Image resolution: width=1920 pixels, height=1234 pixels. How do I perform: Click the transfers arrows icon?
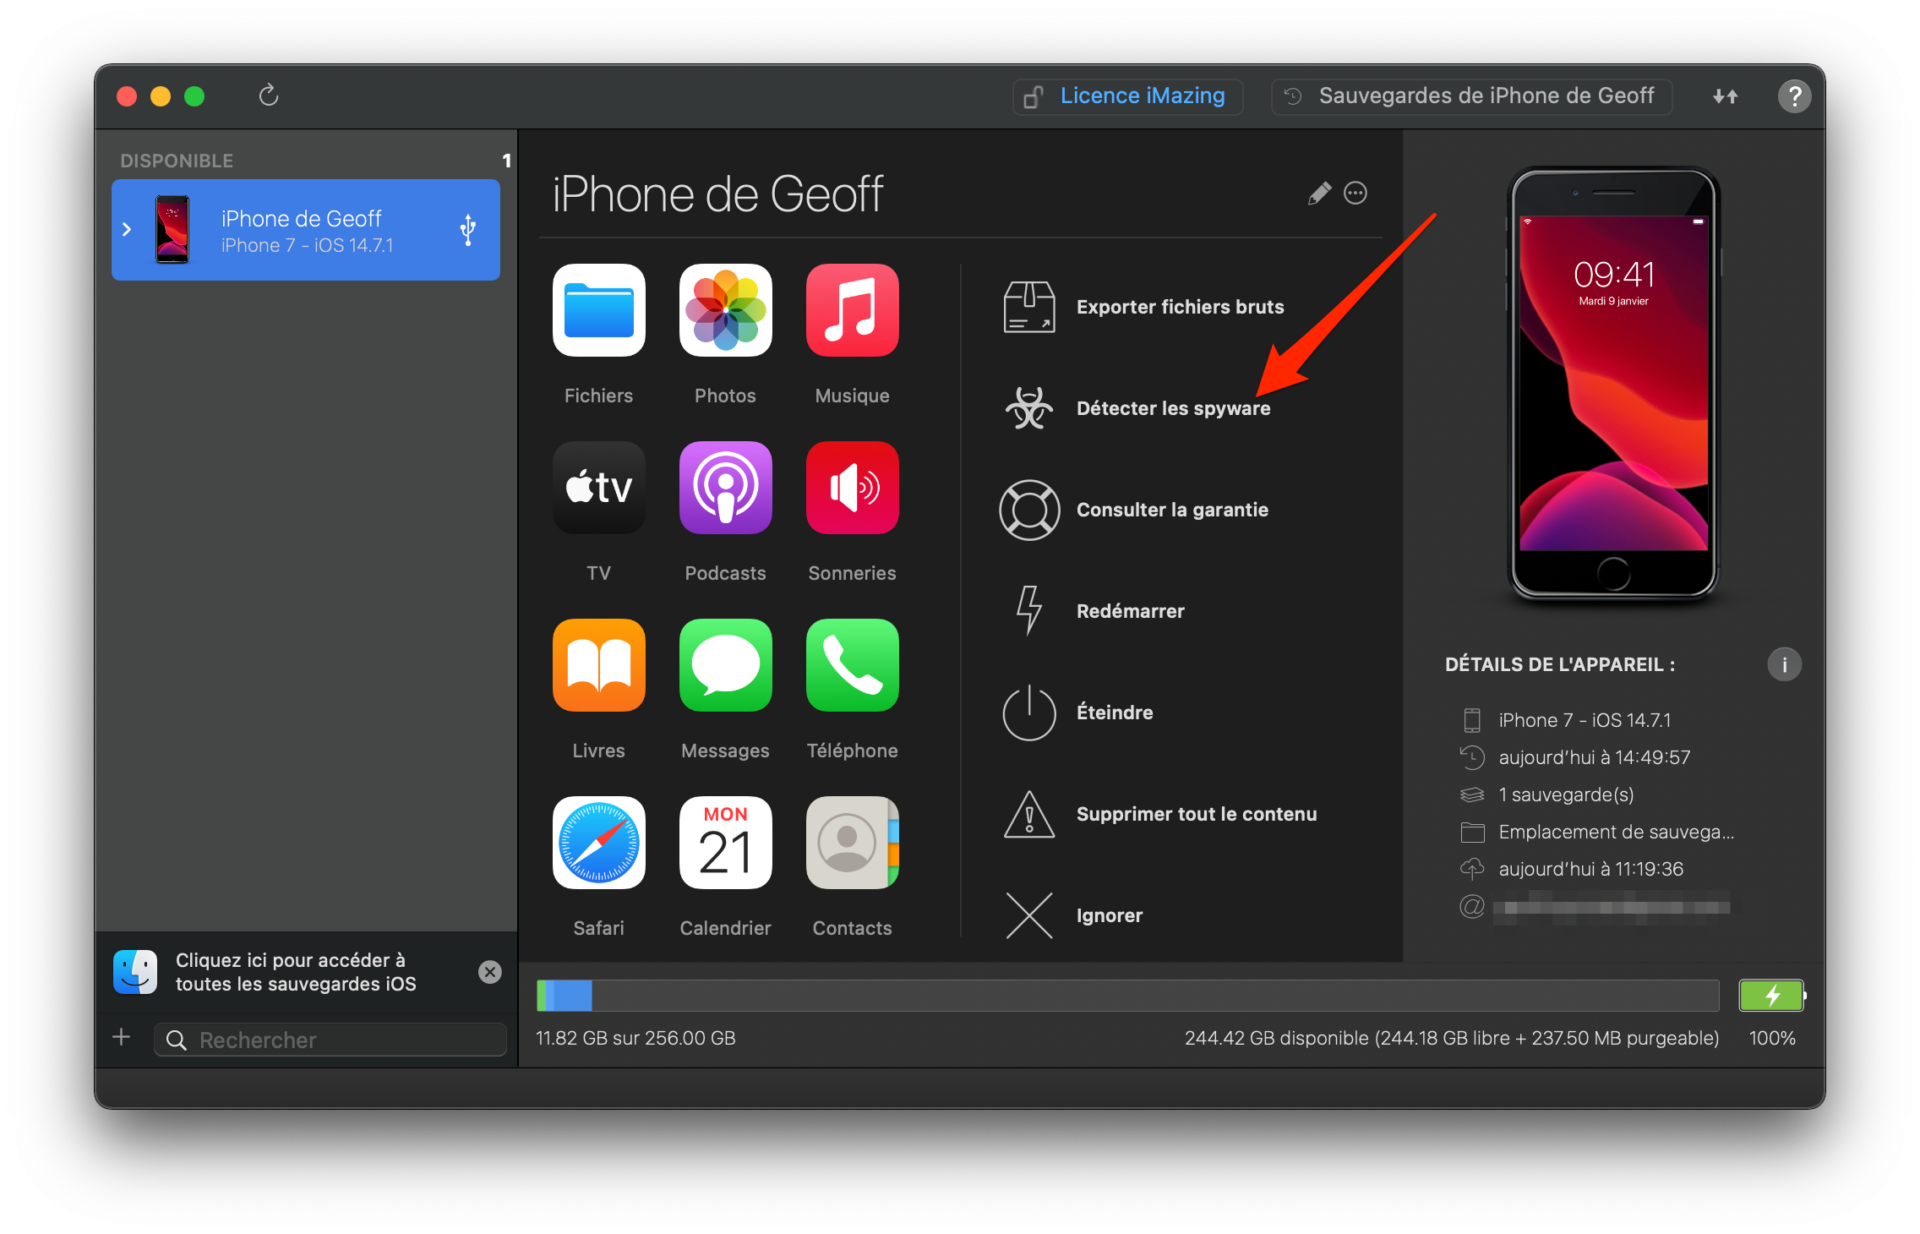click(x=1725, y=96)
